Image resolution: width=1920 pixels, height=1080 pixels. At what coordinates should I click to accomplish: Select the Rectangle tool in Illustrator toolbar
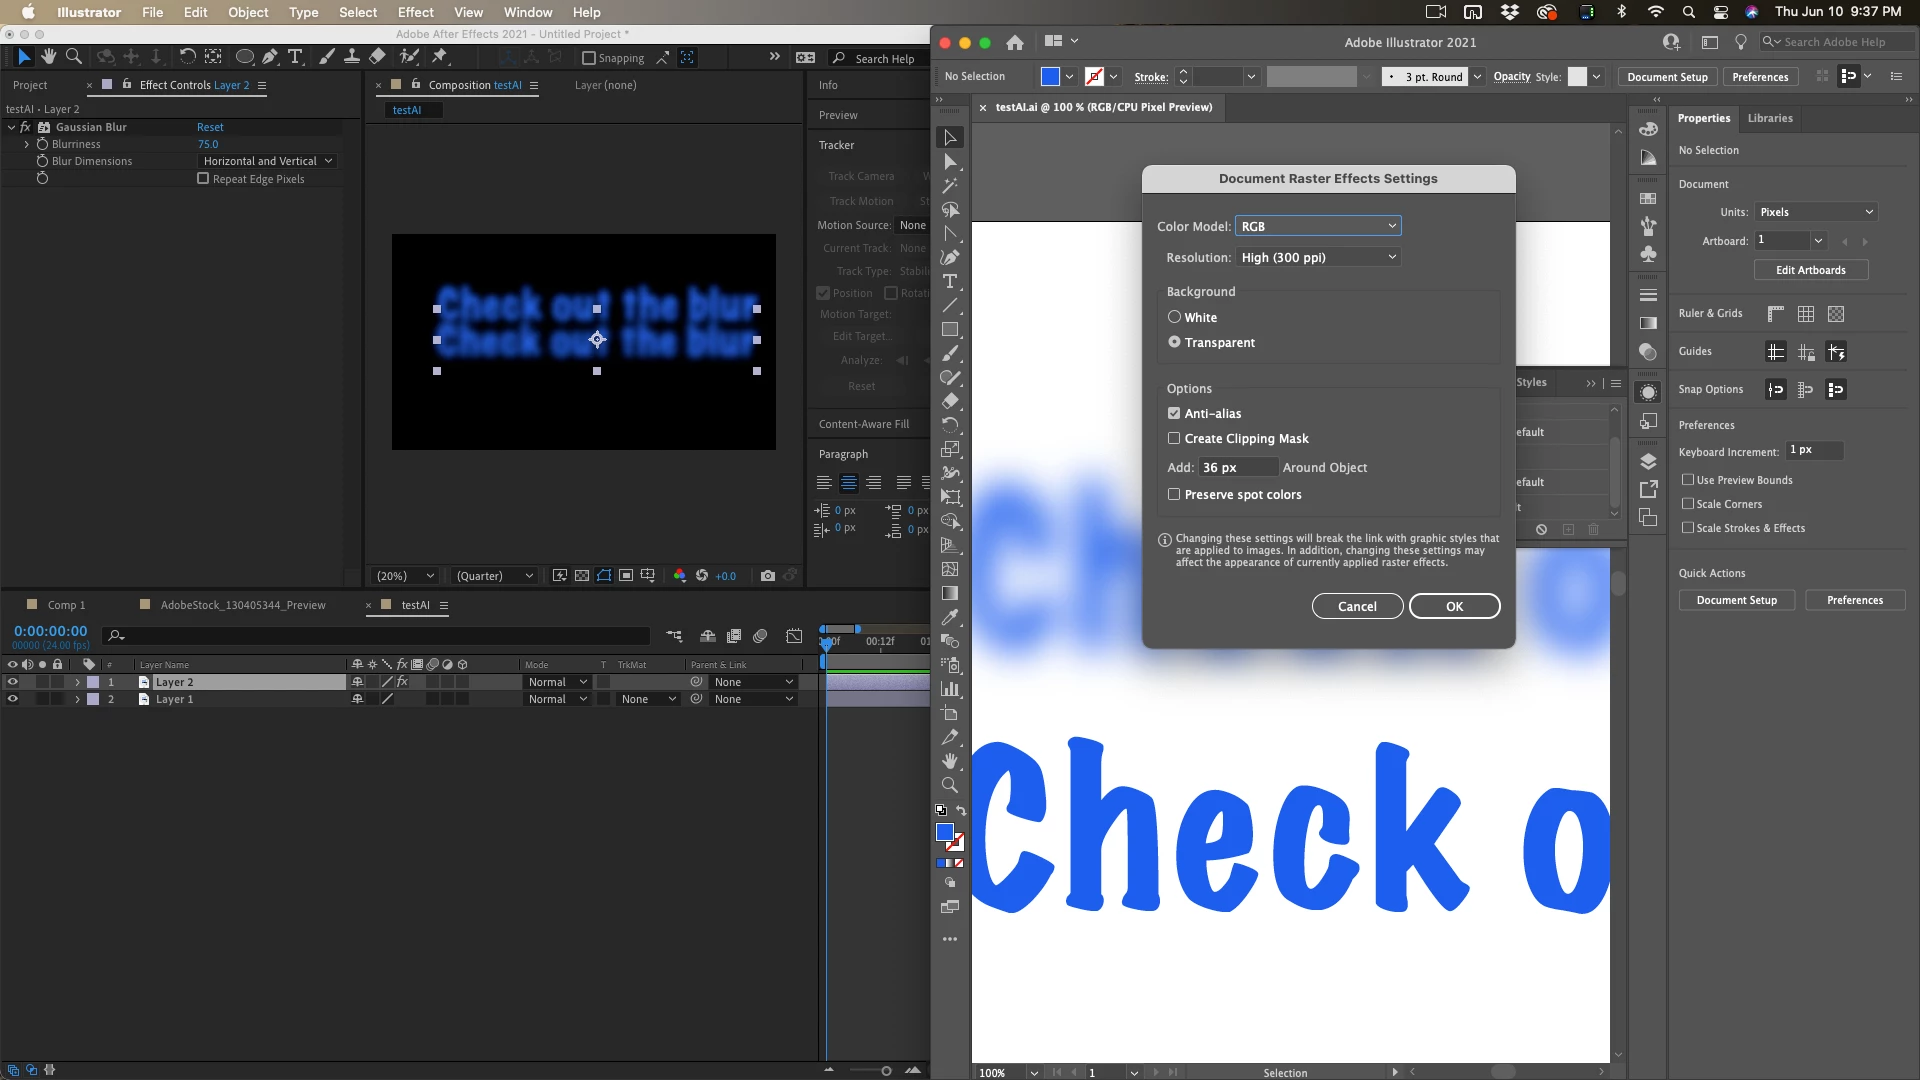click(950, 329)
